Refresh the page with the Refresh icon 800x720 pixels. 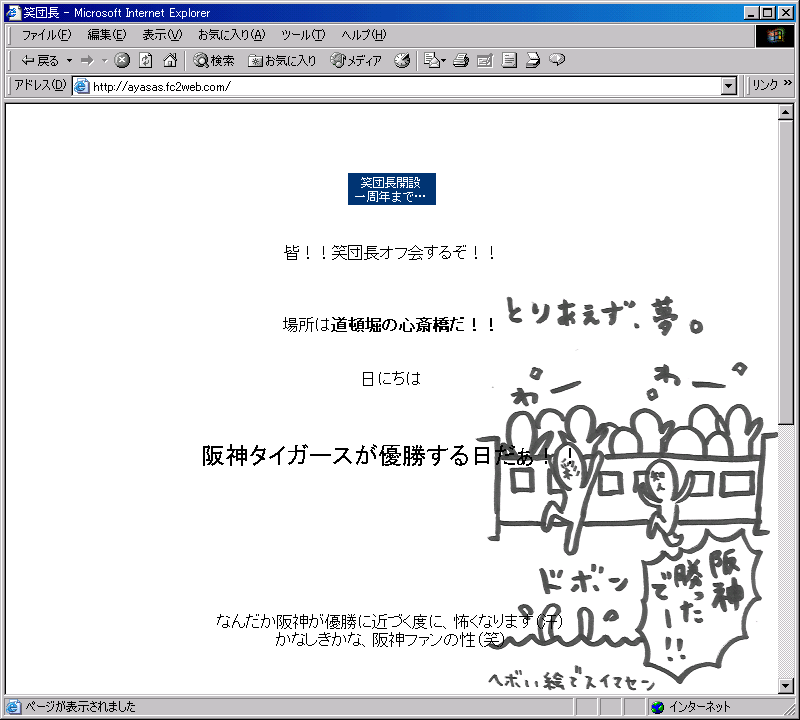[x=146, y=61]
